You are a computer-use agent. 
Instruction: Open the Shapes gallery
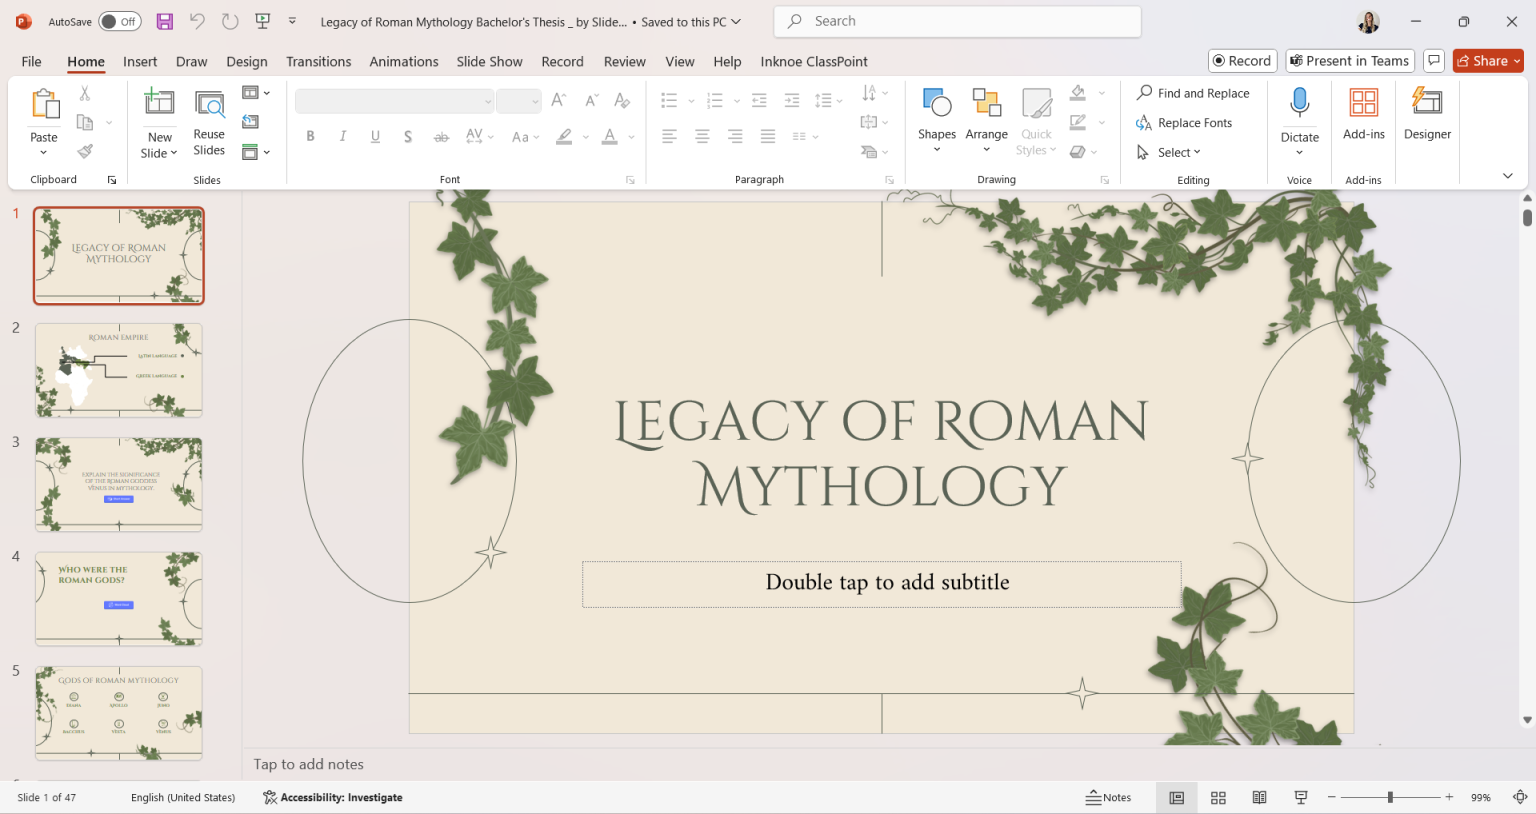pyautogui.click(x=937, y=120)
